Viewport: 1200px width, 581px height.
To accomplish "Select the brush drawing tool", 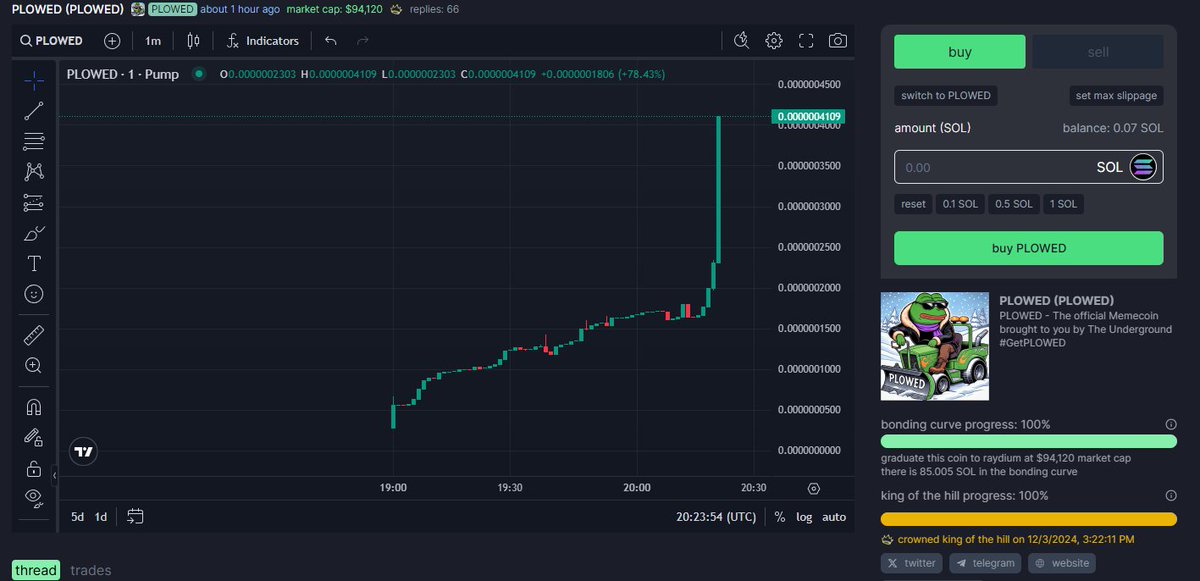I will [x=33, y=233].
